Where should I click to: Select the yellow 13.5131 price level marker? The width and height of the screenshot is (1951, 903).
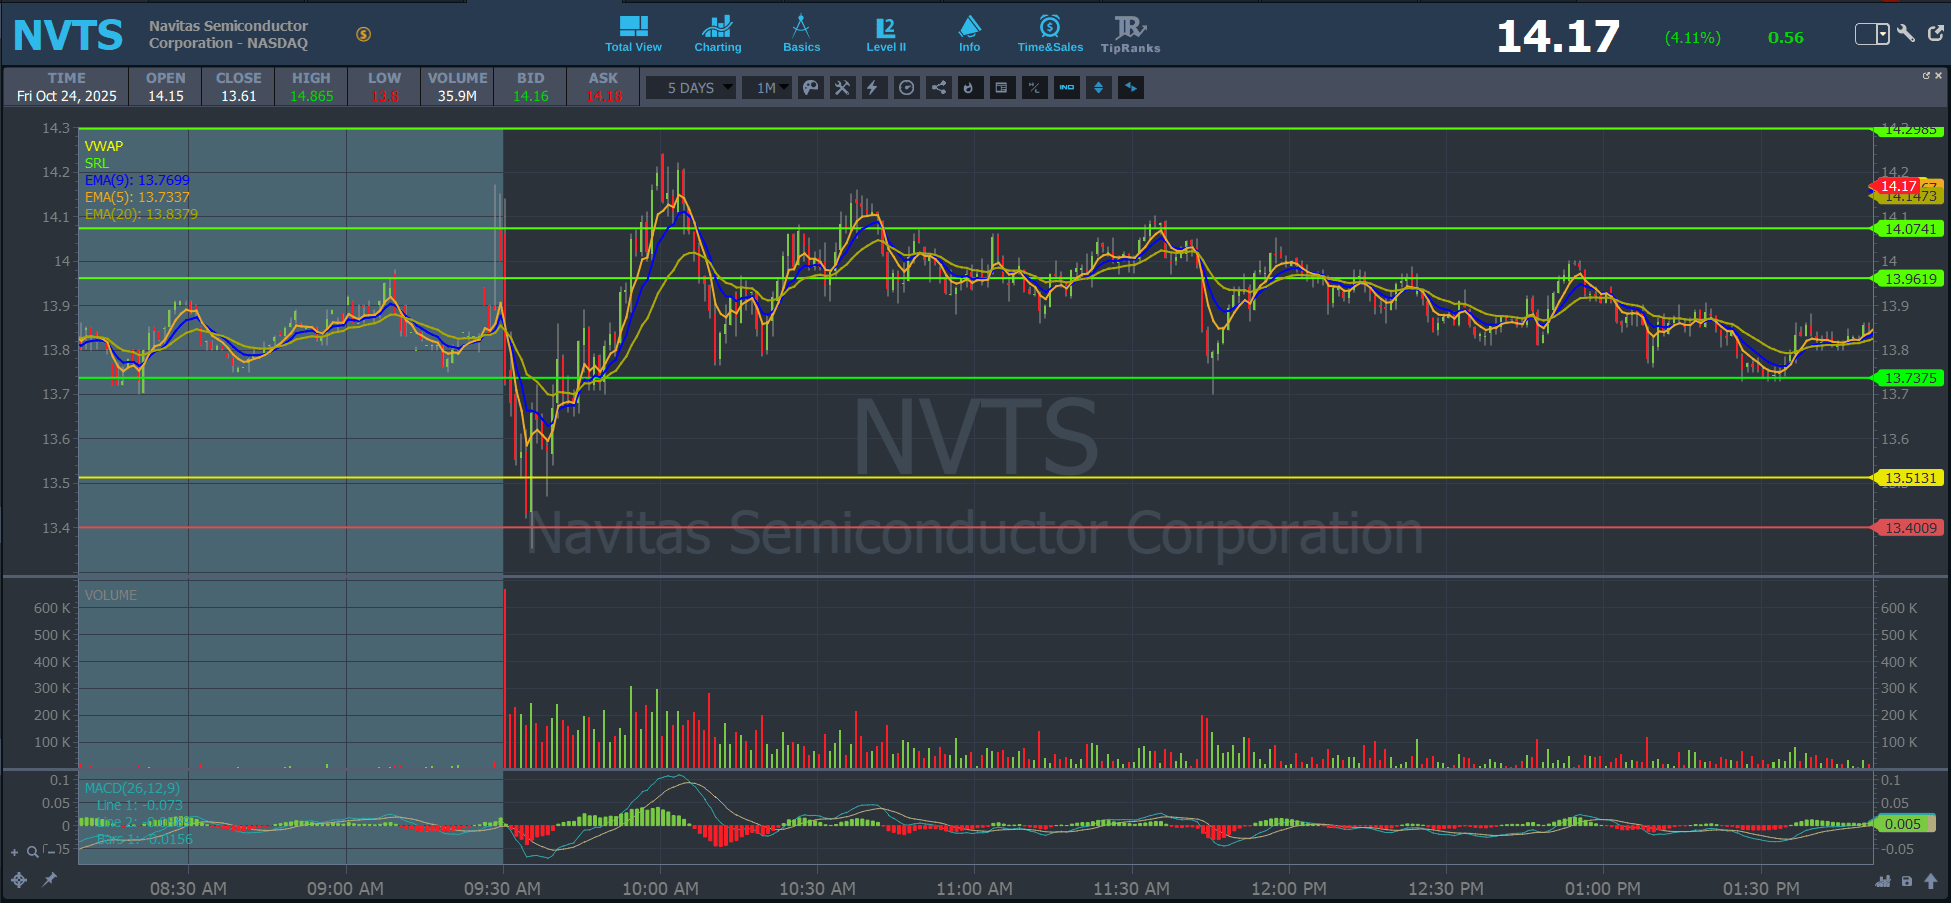pyautogui.click(x=1908, y=478)
